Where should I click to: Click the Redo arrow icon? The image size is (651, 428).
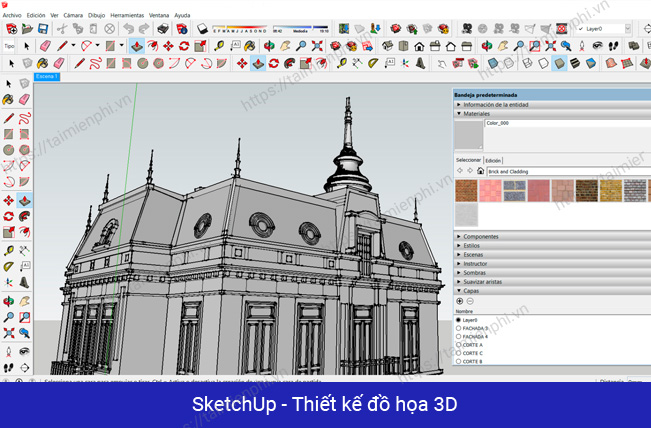[x=144, y=29]
